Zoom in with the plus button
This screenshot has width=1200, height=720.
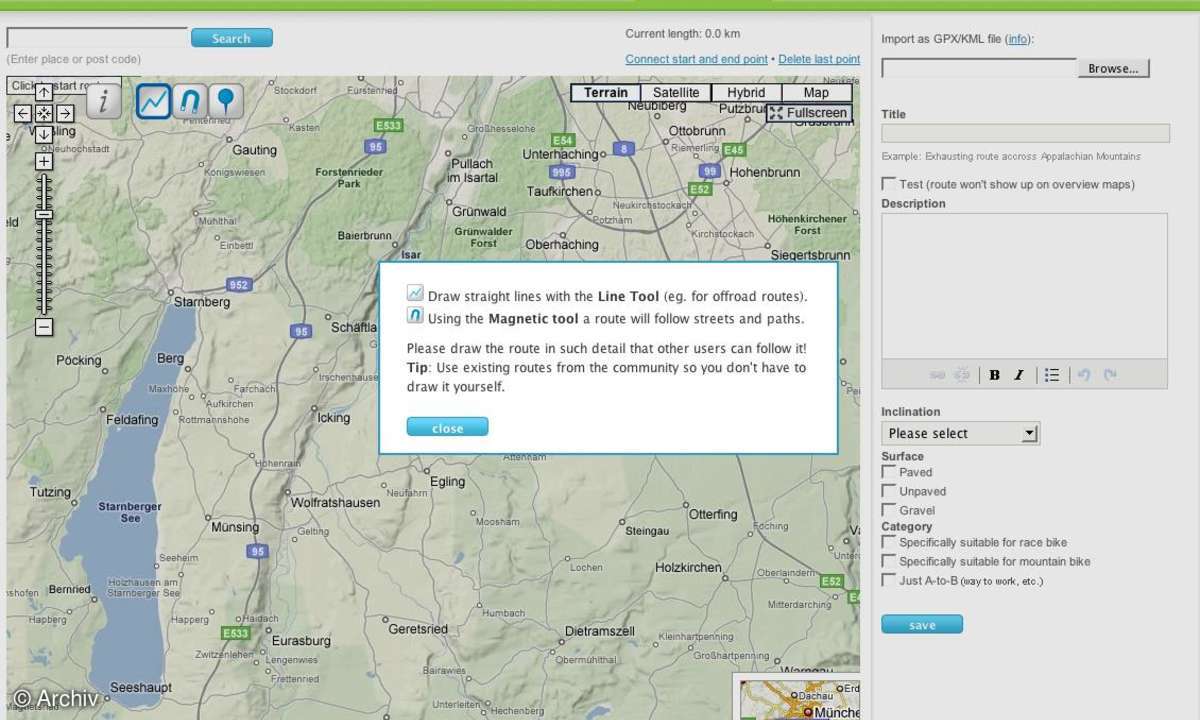[44, 161]
